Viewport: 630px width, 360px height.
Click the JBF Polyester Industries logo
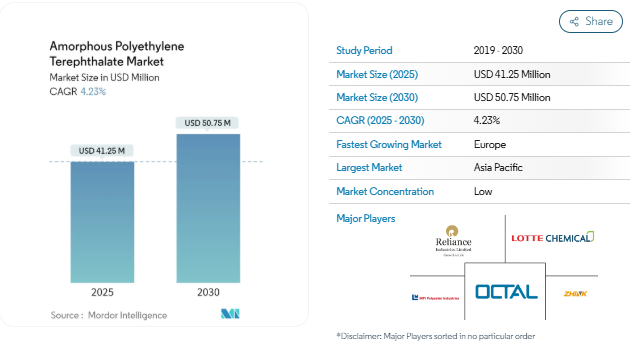click(x=435, y=298)
